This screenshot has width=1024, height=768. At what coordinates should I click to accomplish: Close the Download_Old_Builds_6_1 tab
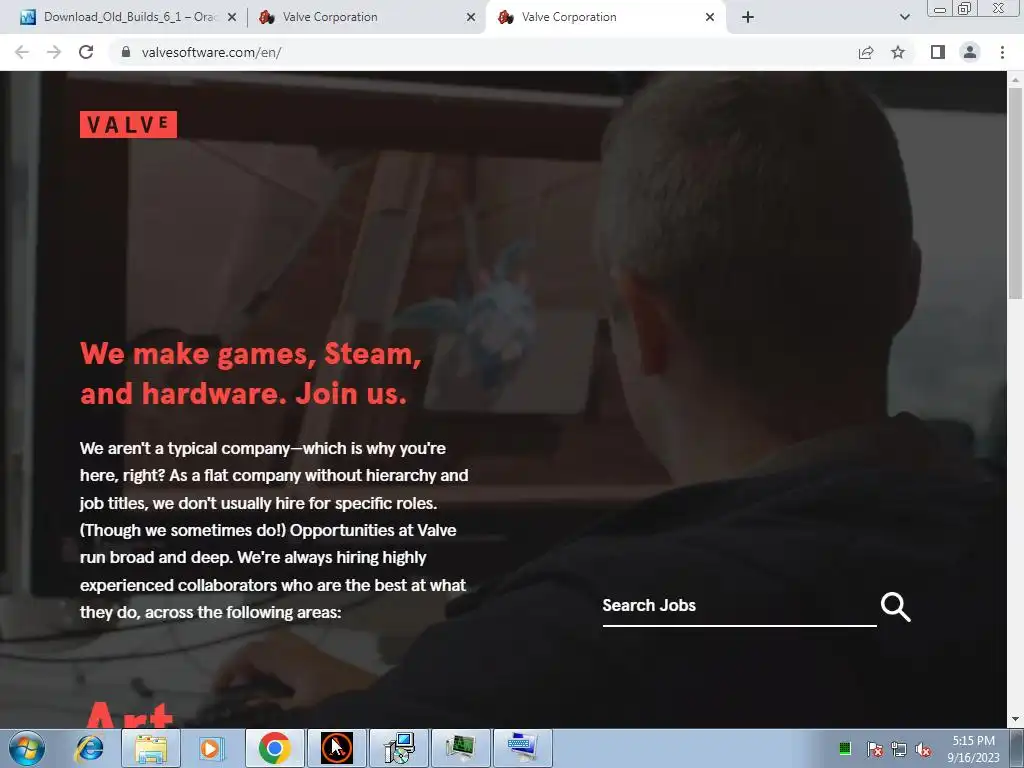point(231,18)
